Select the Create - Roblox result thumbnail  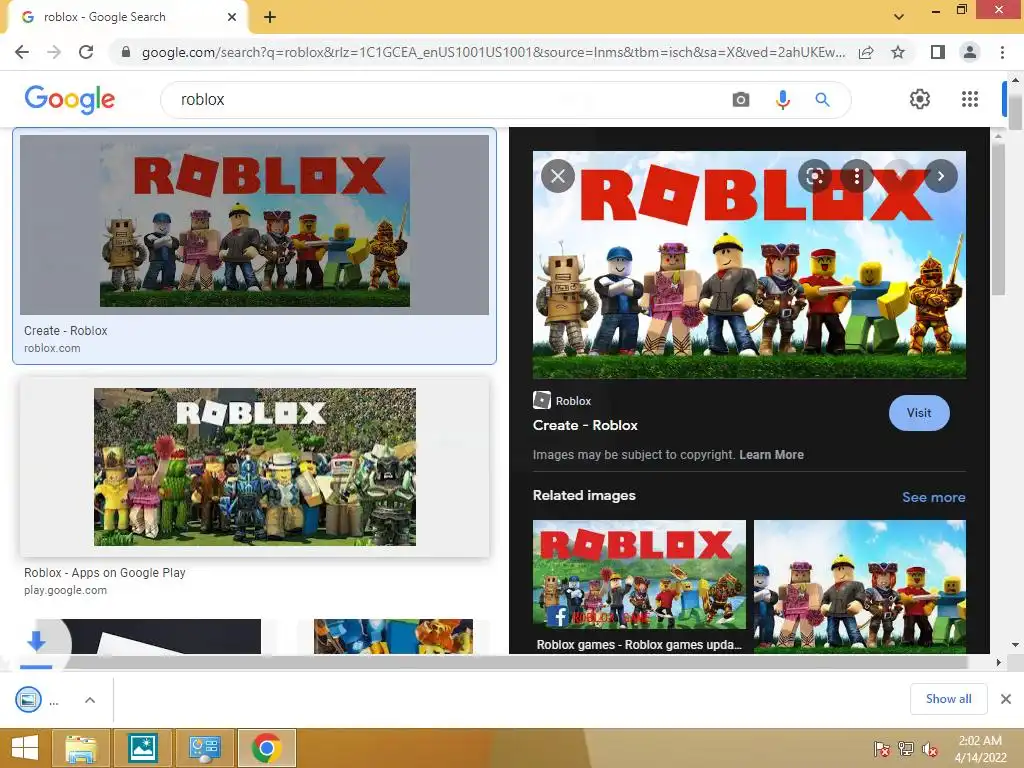[254, 225]
